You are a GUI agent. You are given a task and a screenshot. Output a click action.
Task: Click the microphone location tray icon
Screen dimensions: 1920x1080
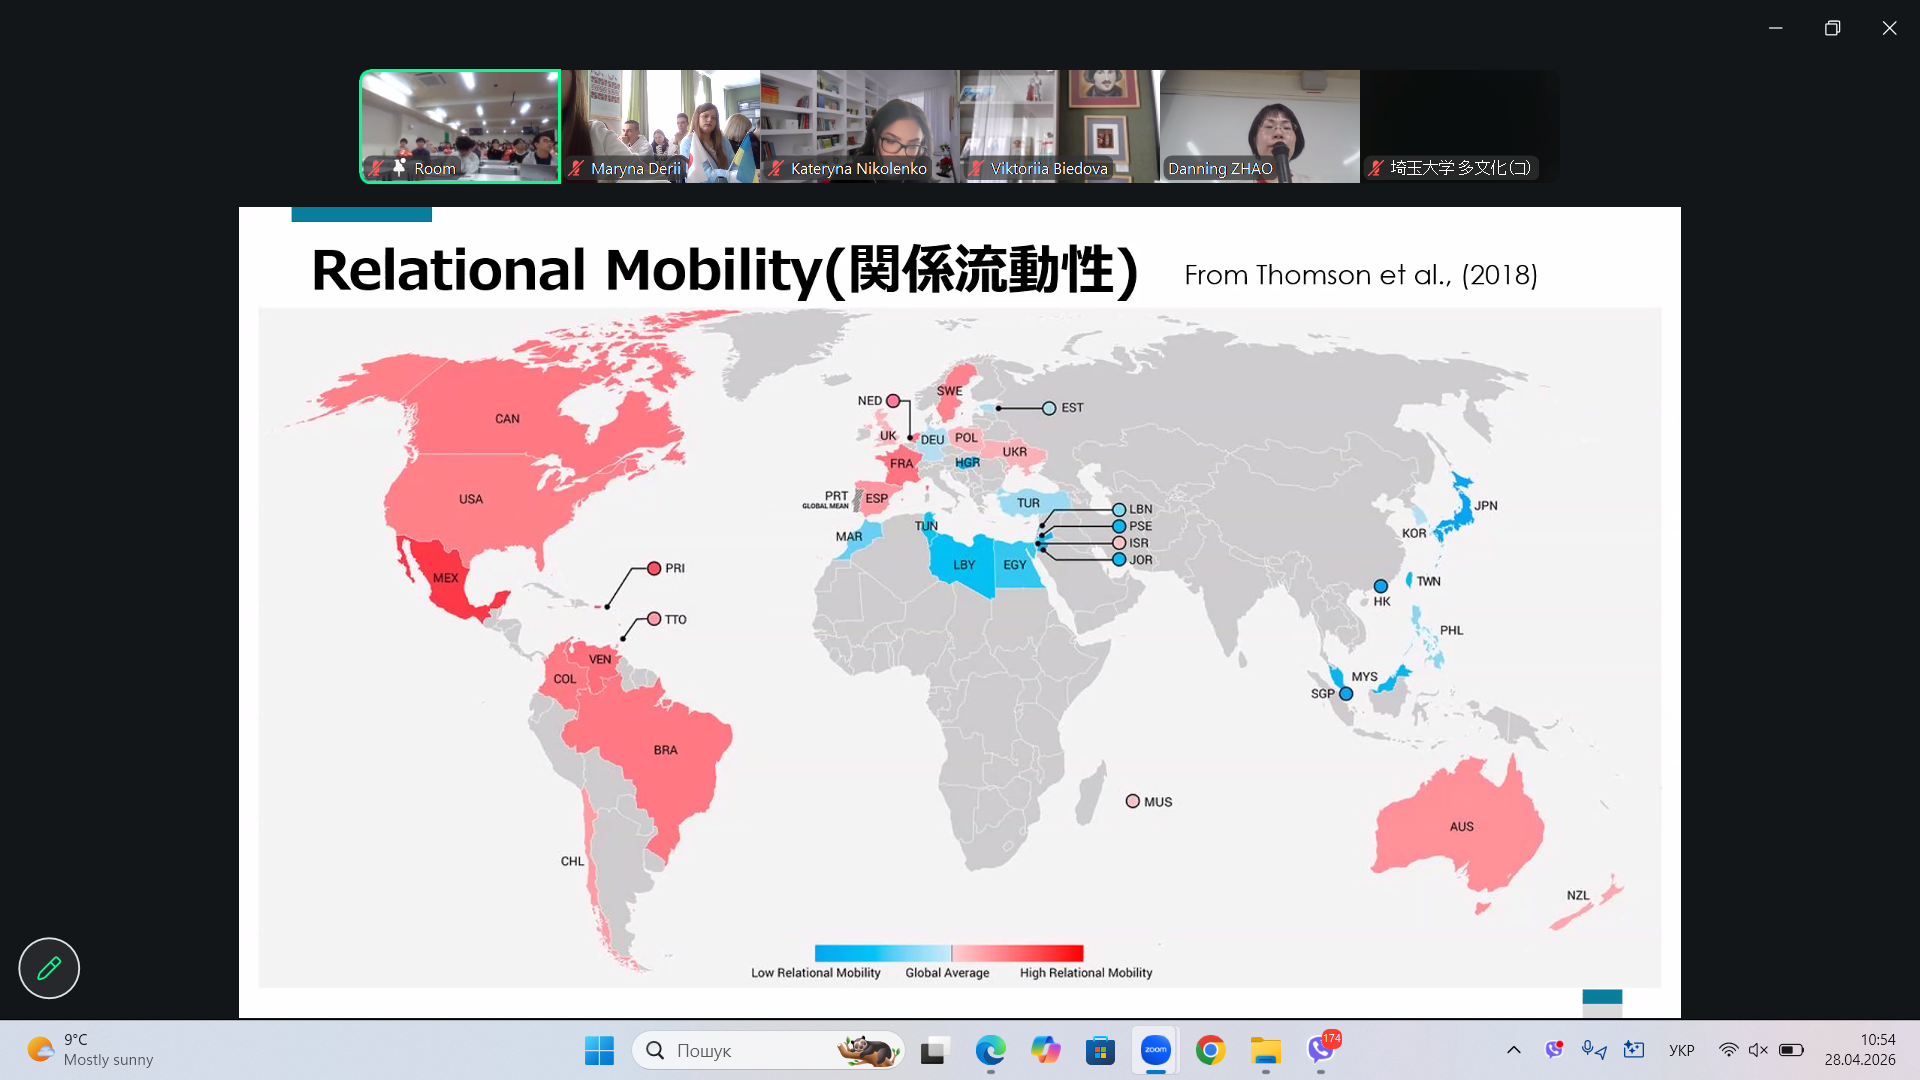(1593, 1050)
